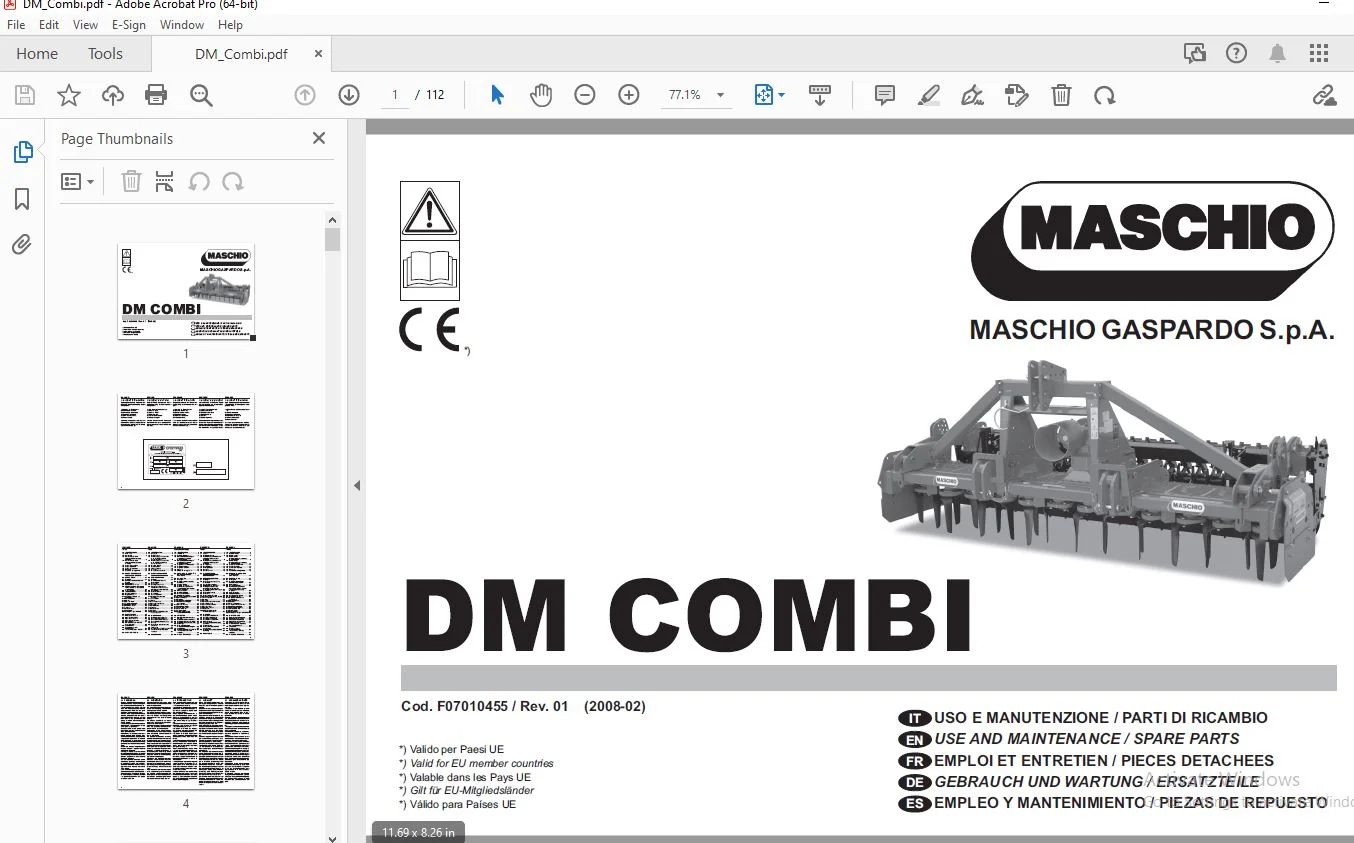Click the insert pages icon in thumbnails panel
Image resolution: width=1354 pixels, height=843 pixels.
click(x=165, y=182)
